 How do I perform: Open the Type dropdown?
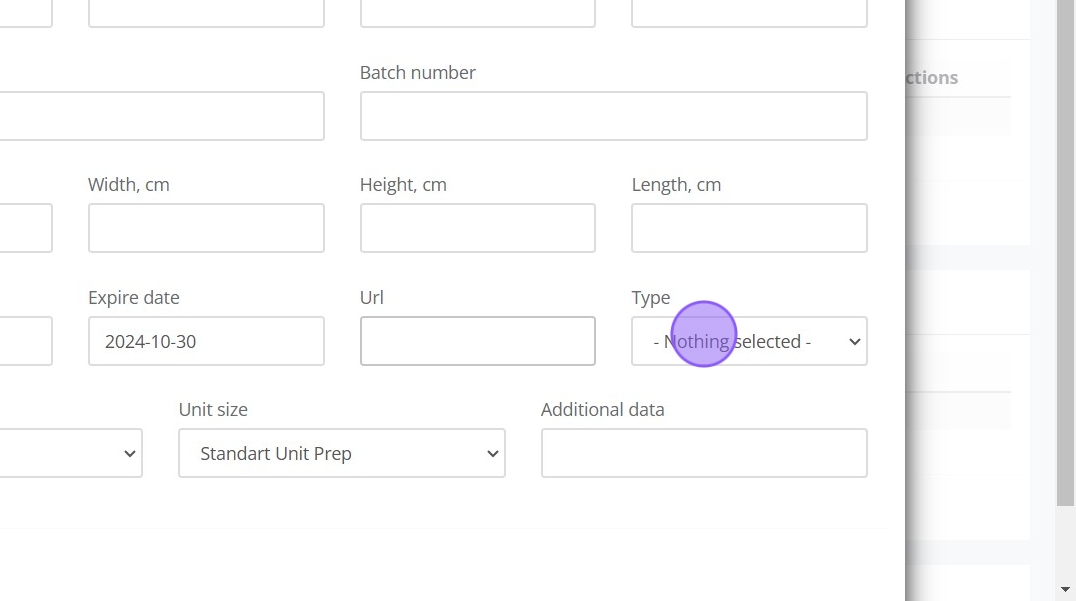(x=749, y=341)
